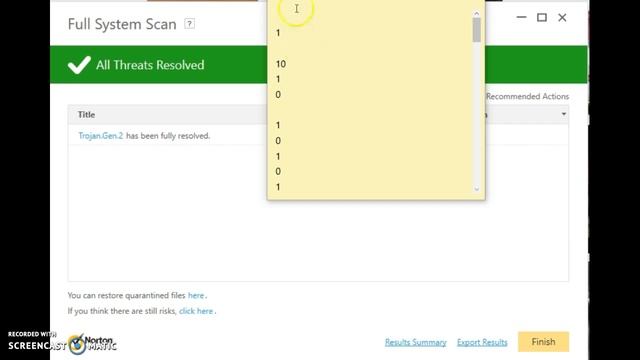This screenshot has width=640, height=360.
Task: Grab the sticky note scrollbar thumb
Action: point(476,30)
